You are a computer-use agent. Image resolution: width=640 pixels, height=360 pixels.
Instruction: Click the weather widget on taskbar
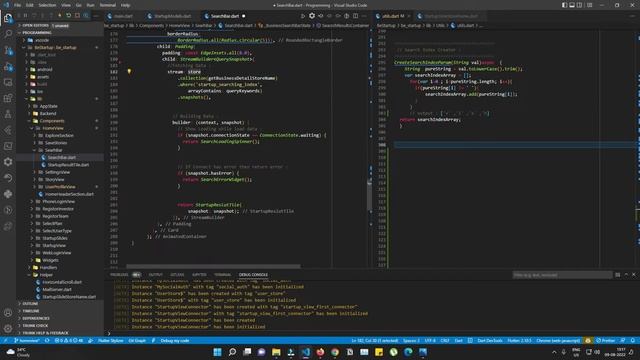pos(19,352)
